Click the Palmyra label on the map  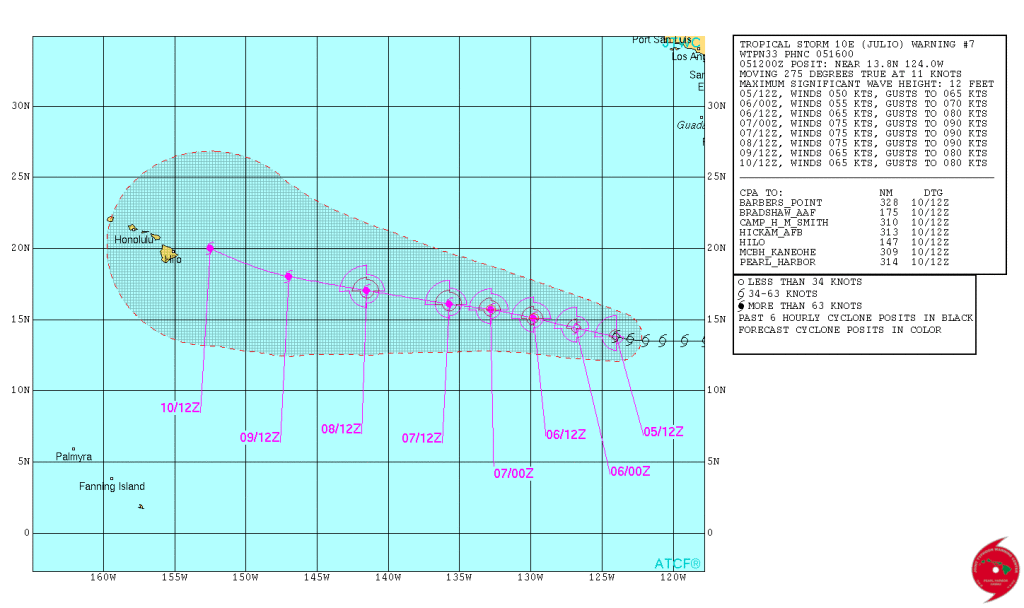pyautogui.click(x=74, y=457)
